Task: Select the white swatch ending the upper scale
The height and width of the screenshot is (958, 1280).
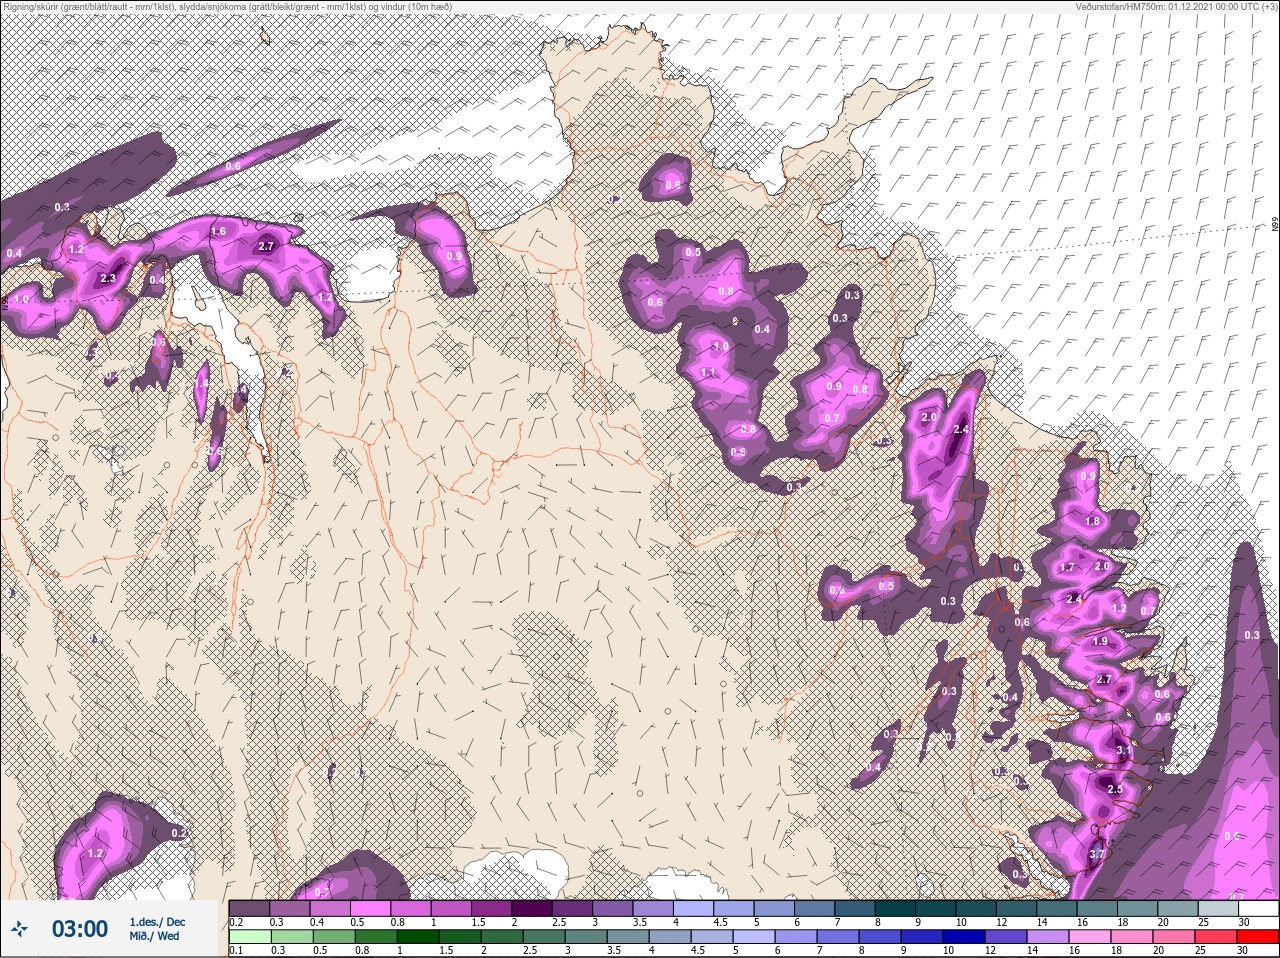Action: pyautogui.click(x=1257, y=908)
